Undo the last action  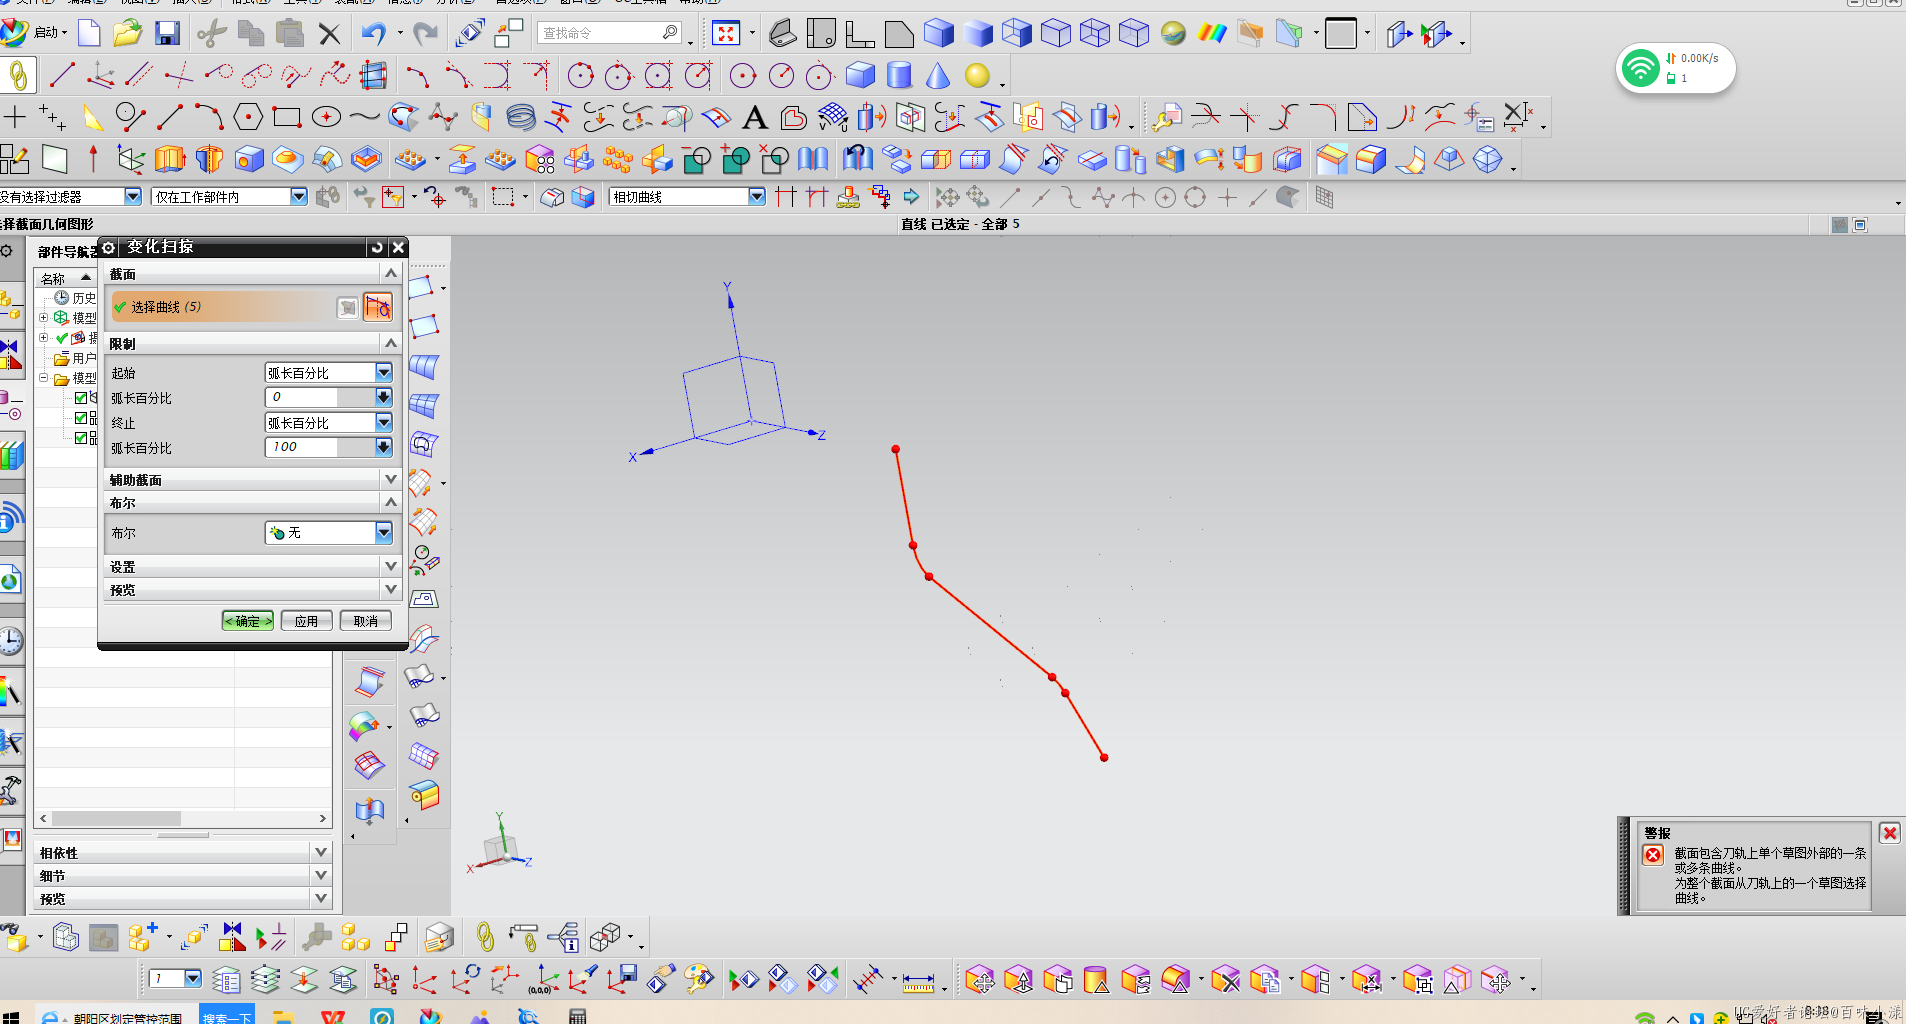pyautogui.click(x=374, y=34)
